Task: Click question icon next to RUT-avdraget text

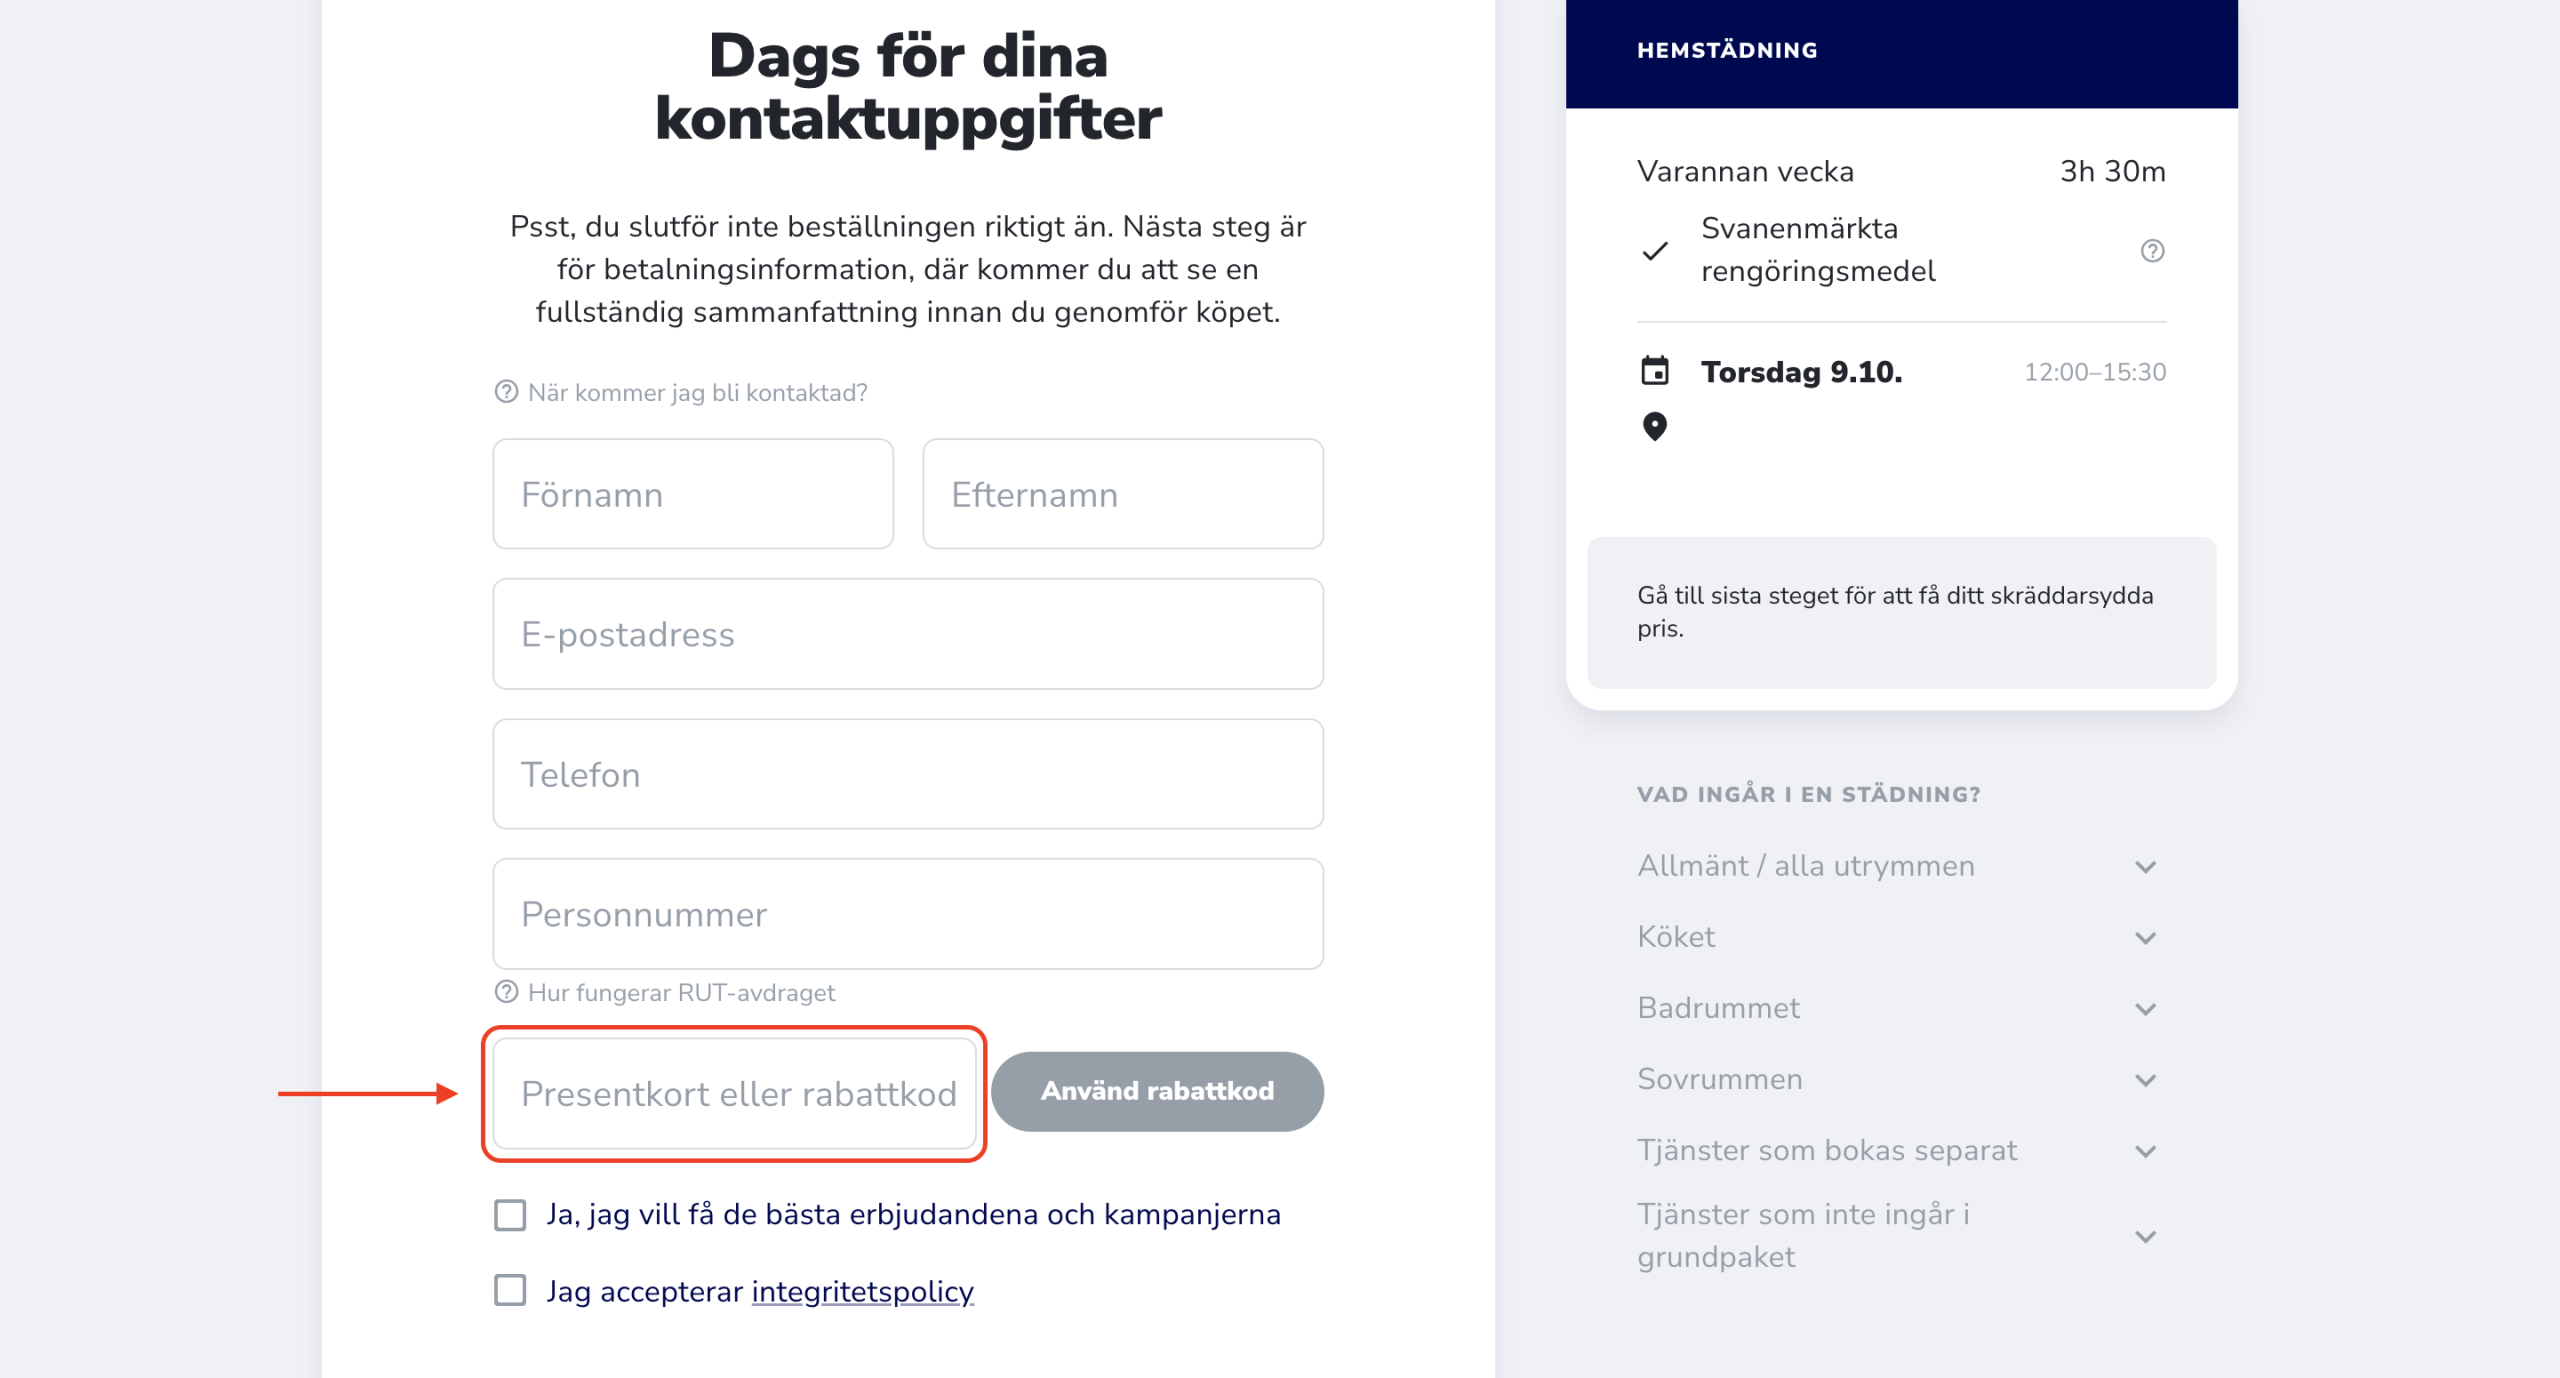Action: [x=506, y=992]
